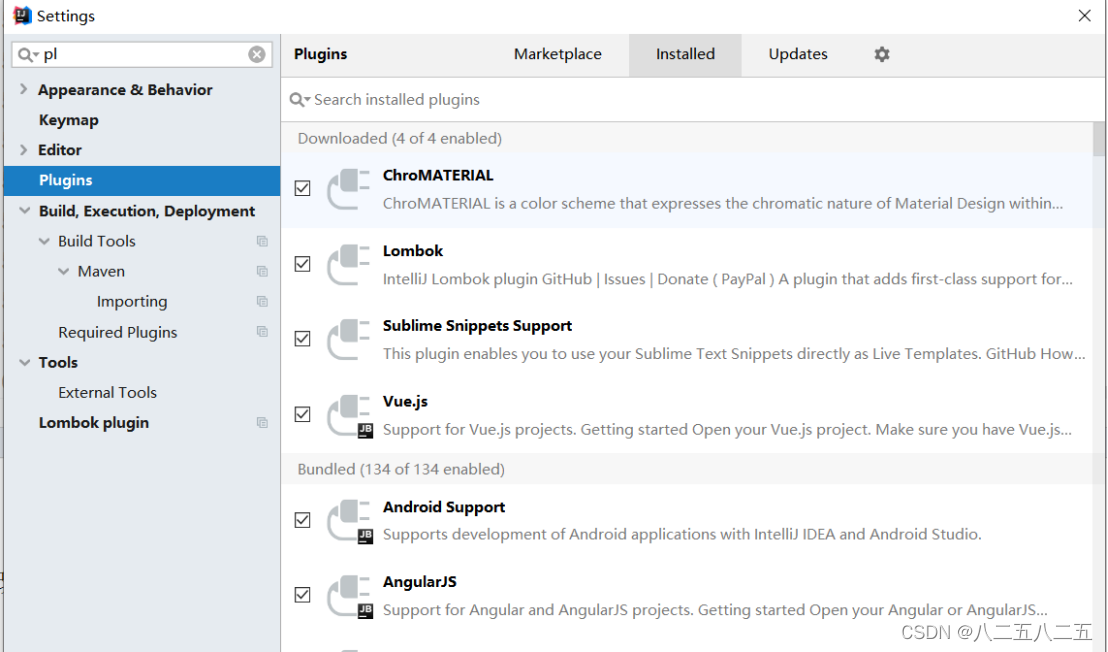Image resolution: width=1108 pixels, height=652 pixels.
Task: Uncheck the AngularJS plugin
Action: 302,595
